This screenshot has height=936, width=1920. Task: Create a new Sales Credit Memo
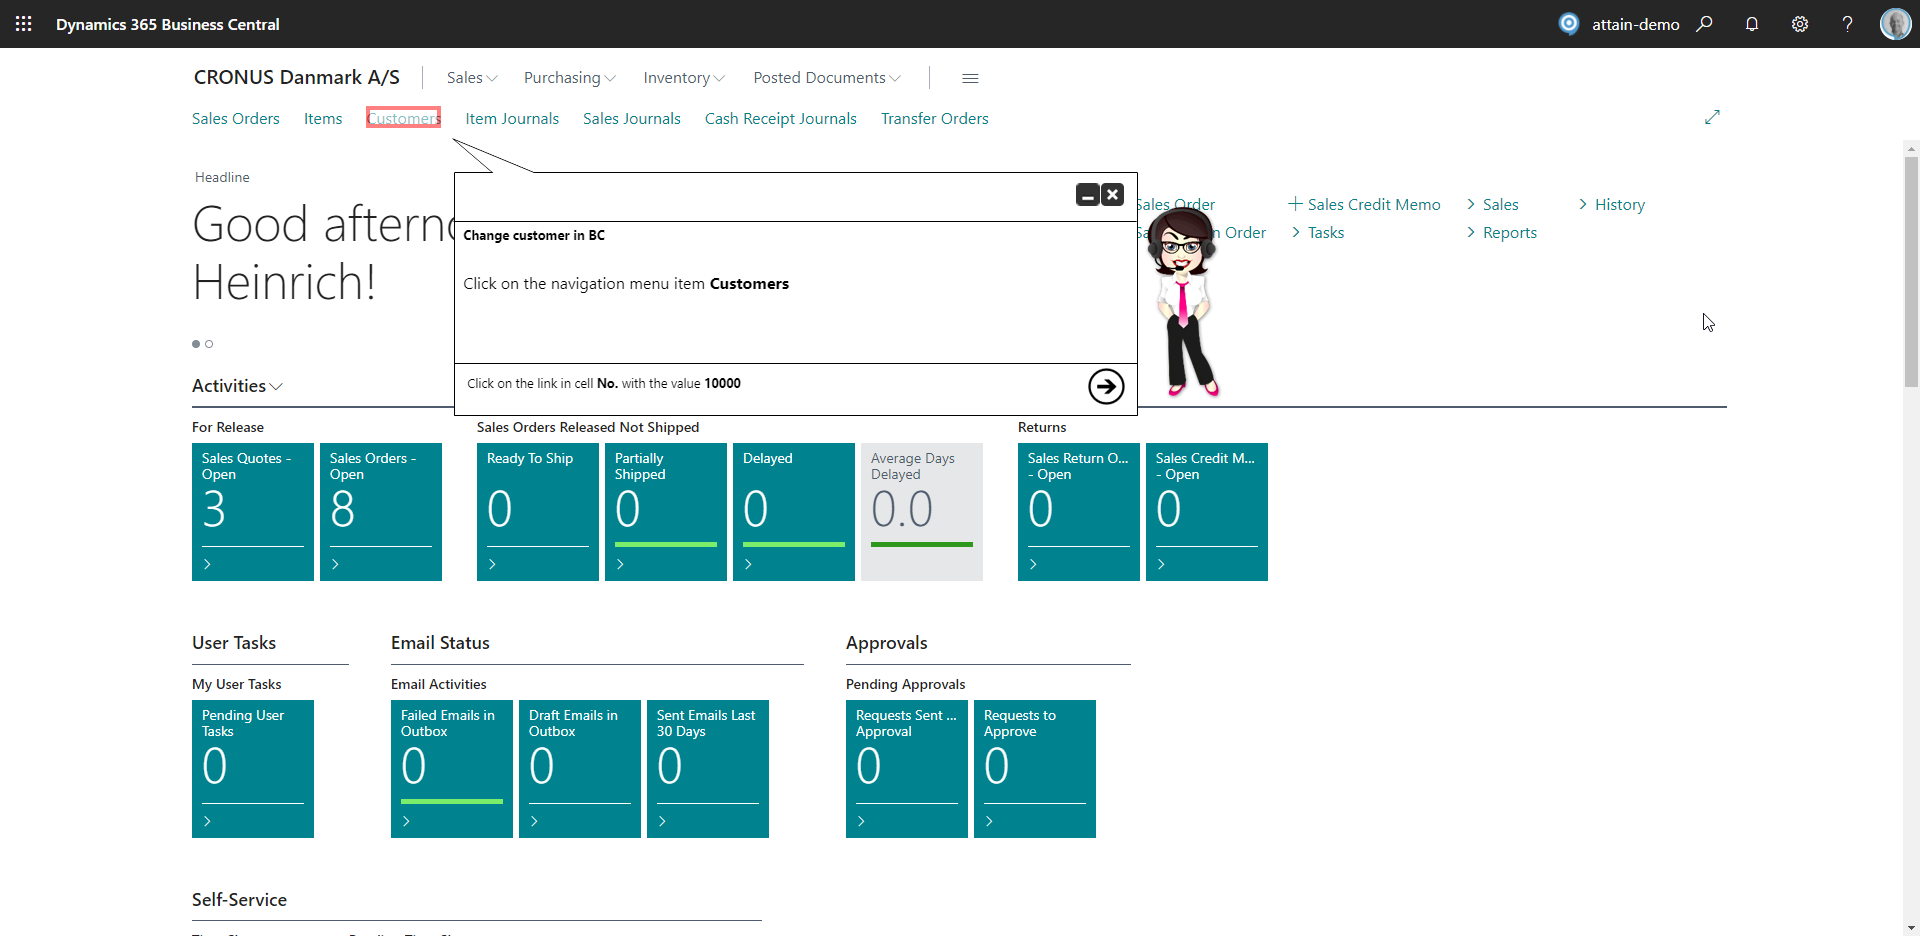(x=1365, y=204)
